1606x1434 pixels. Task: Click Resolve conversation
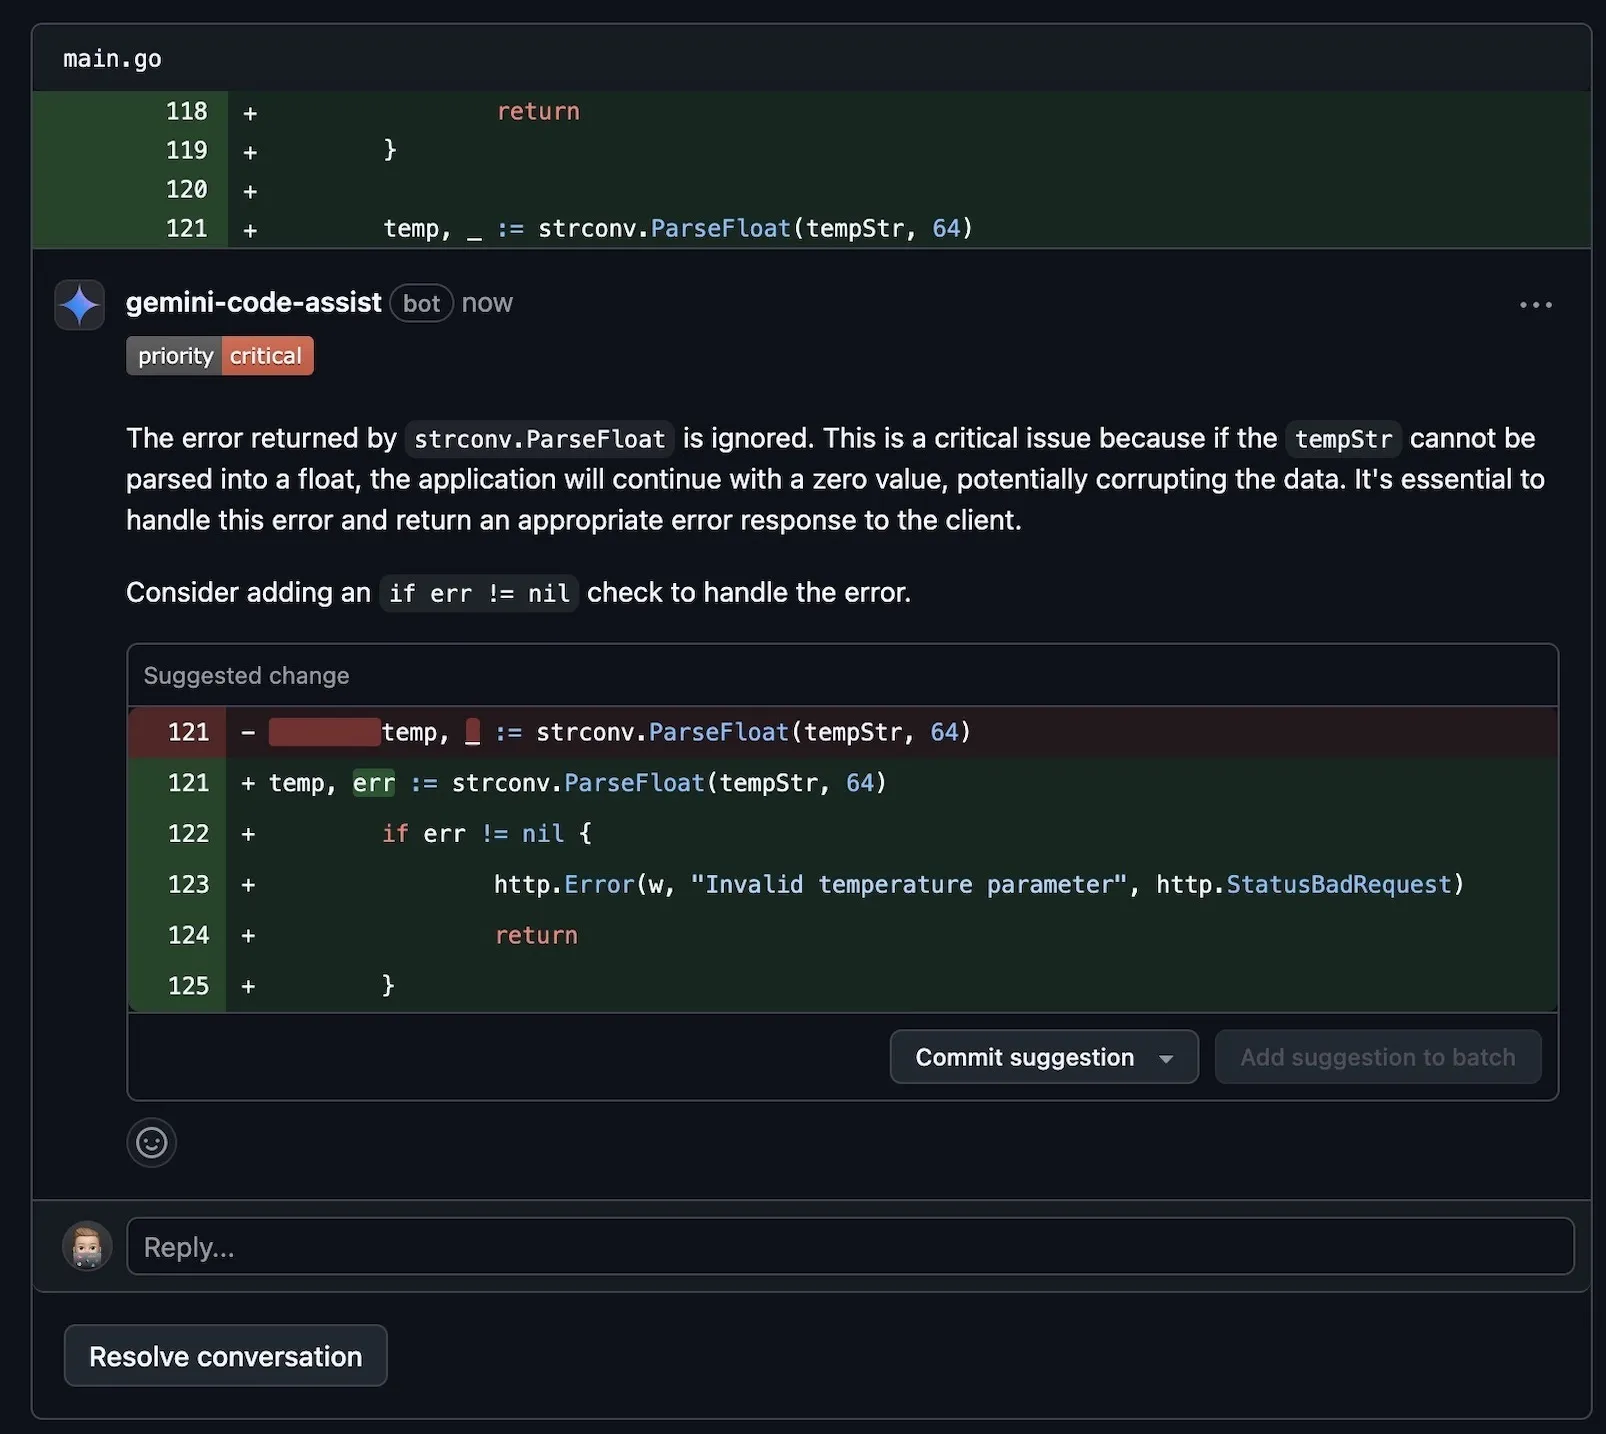pos(225,1356)
